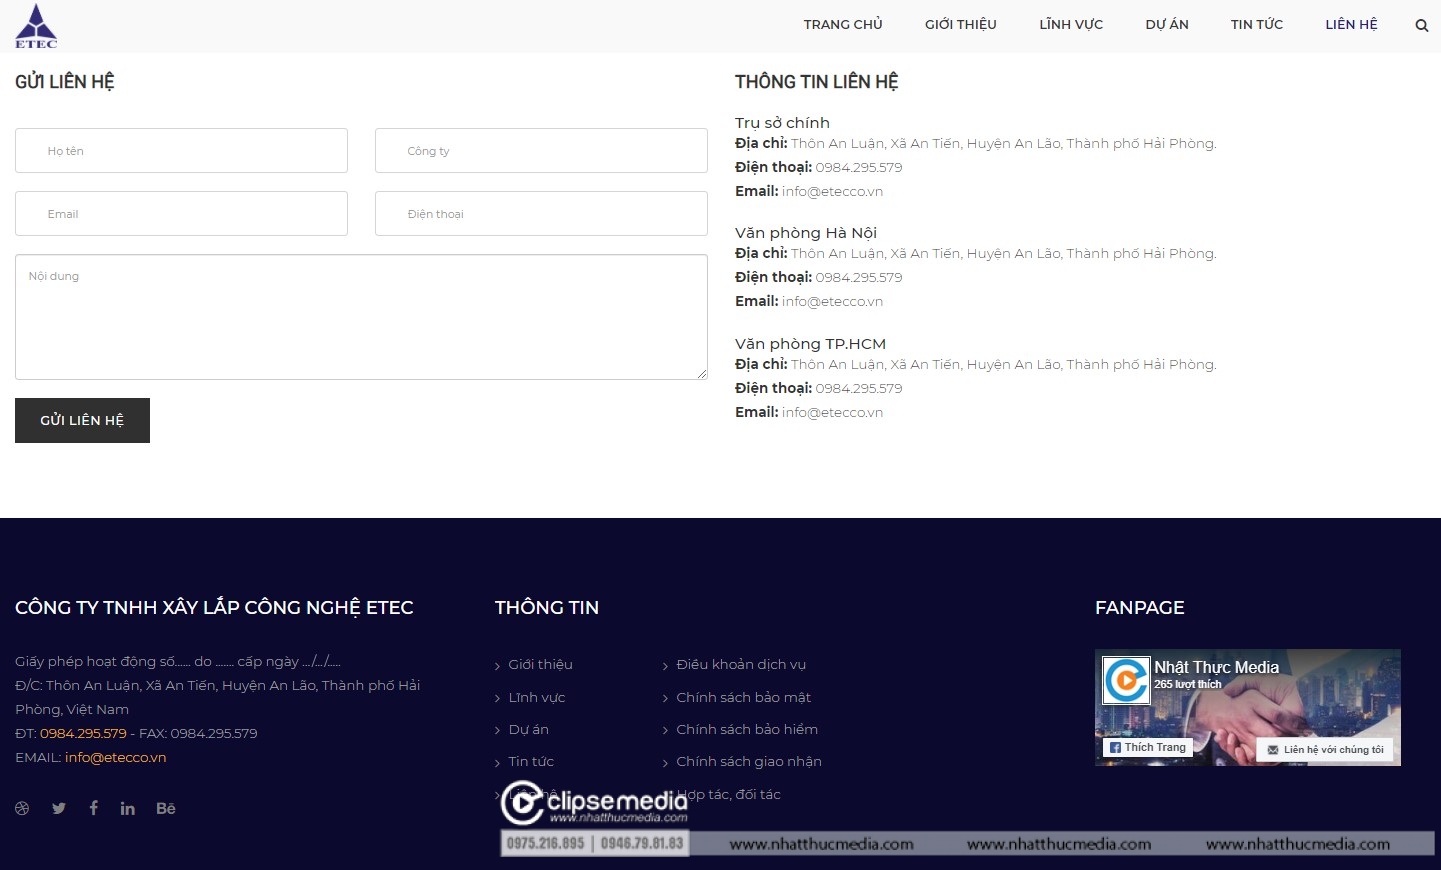Click the Thích Trang Facebook button
Image resolution: width=1441 pixels, height=870 pixels.
click(x=1148, y=747)
